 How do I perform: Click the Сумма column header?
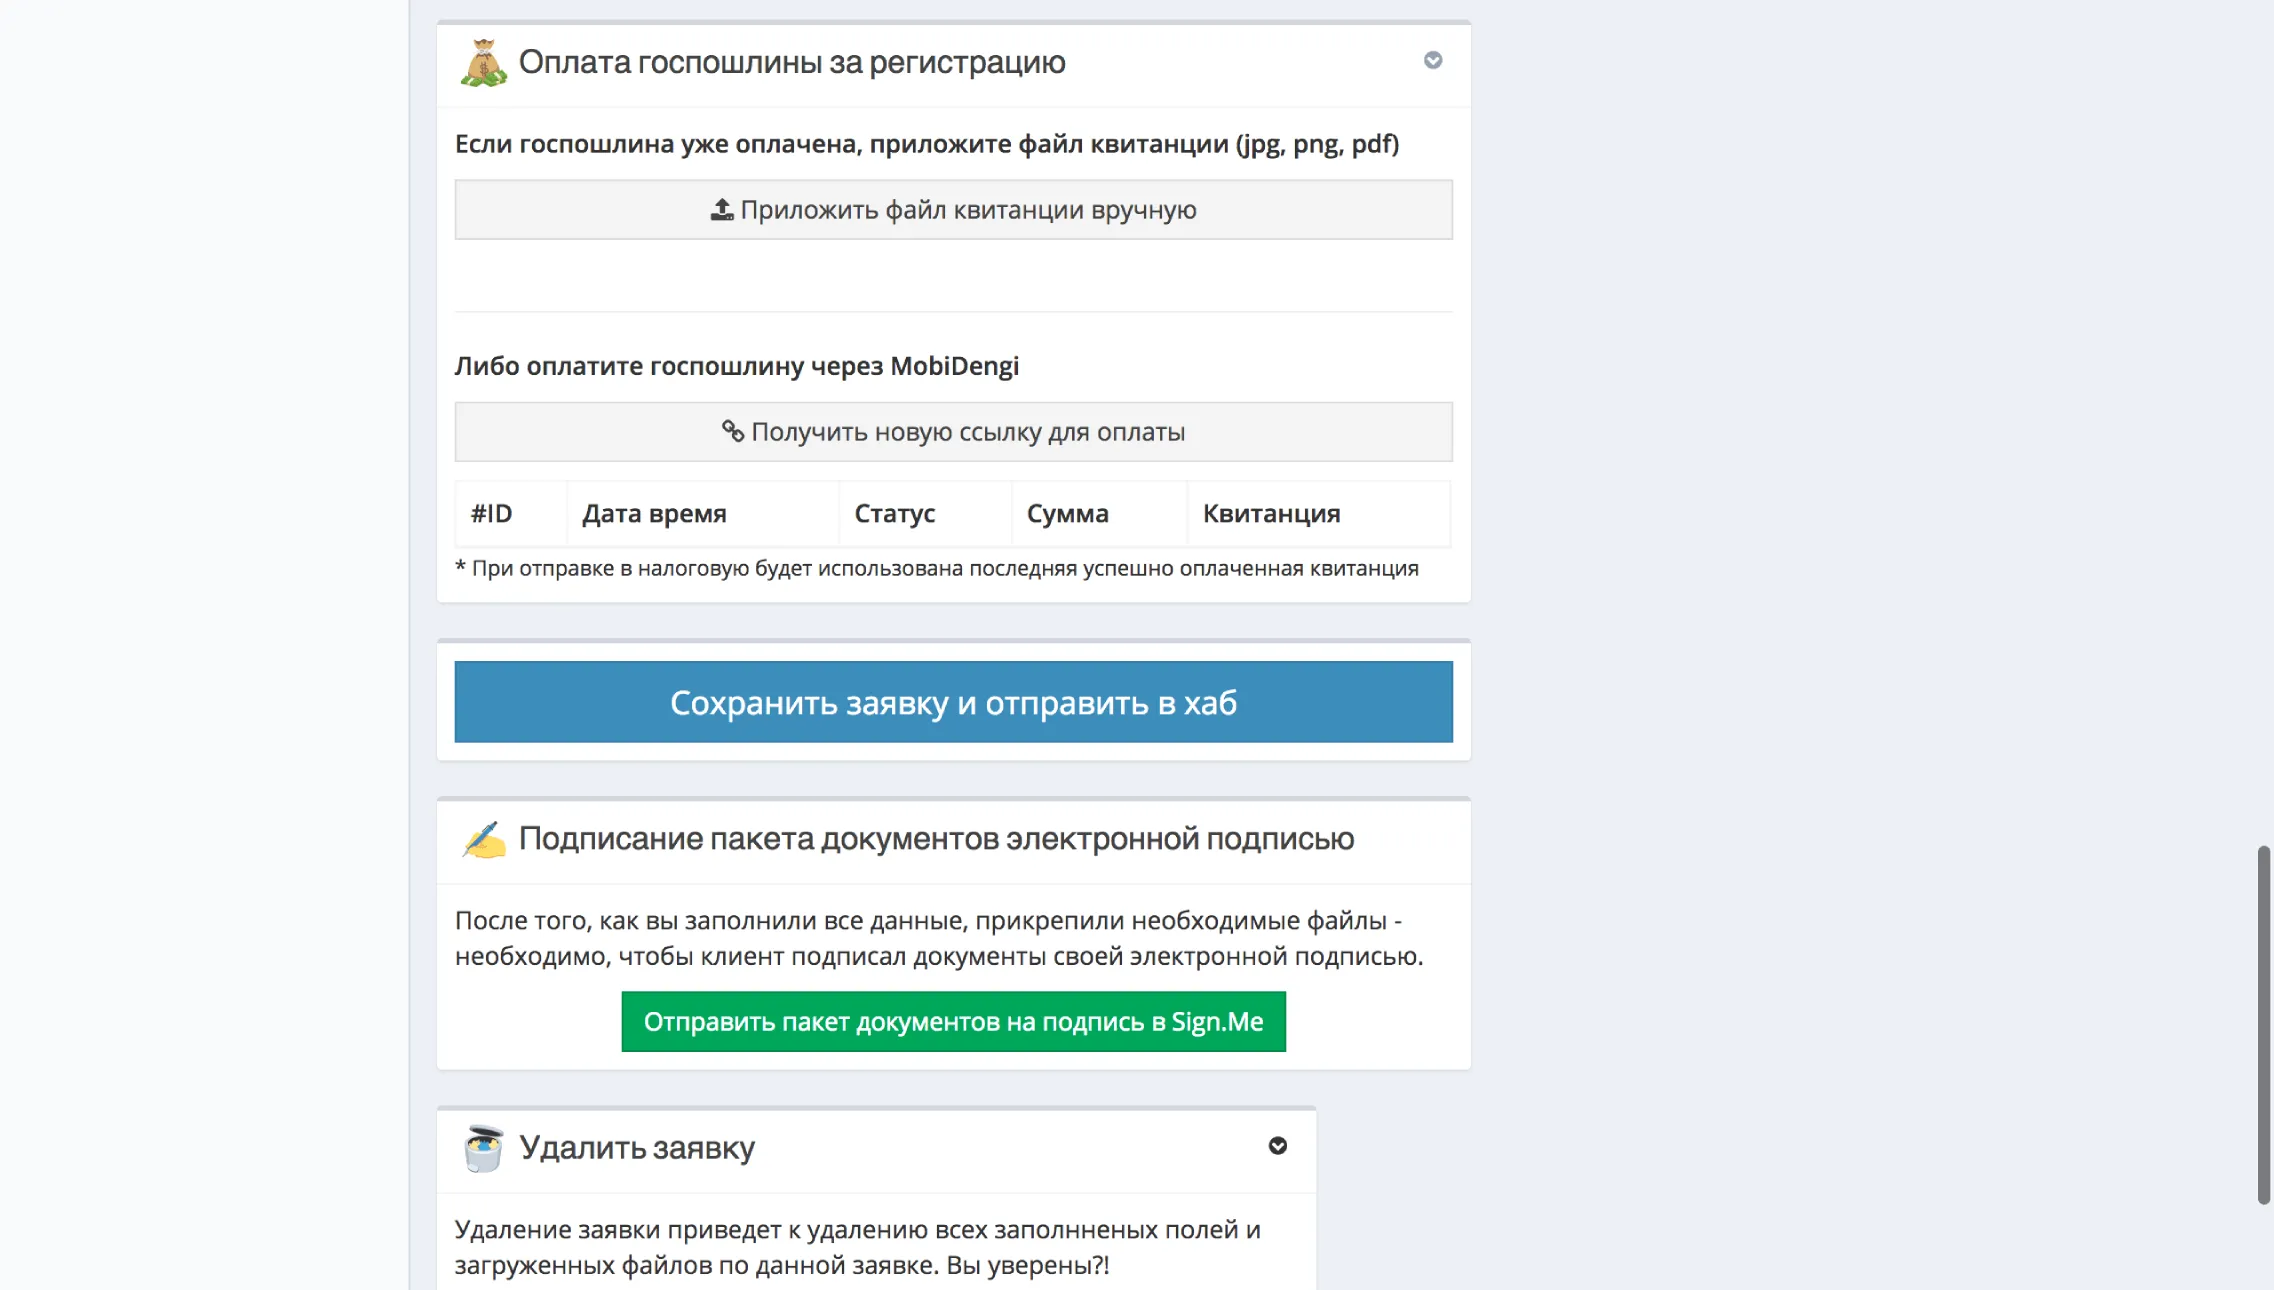click(1067, 514)
